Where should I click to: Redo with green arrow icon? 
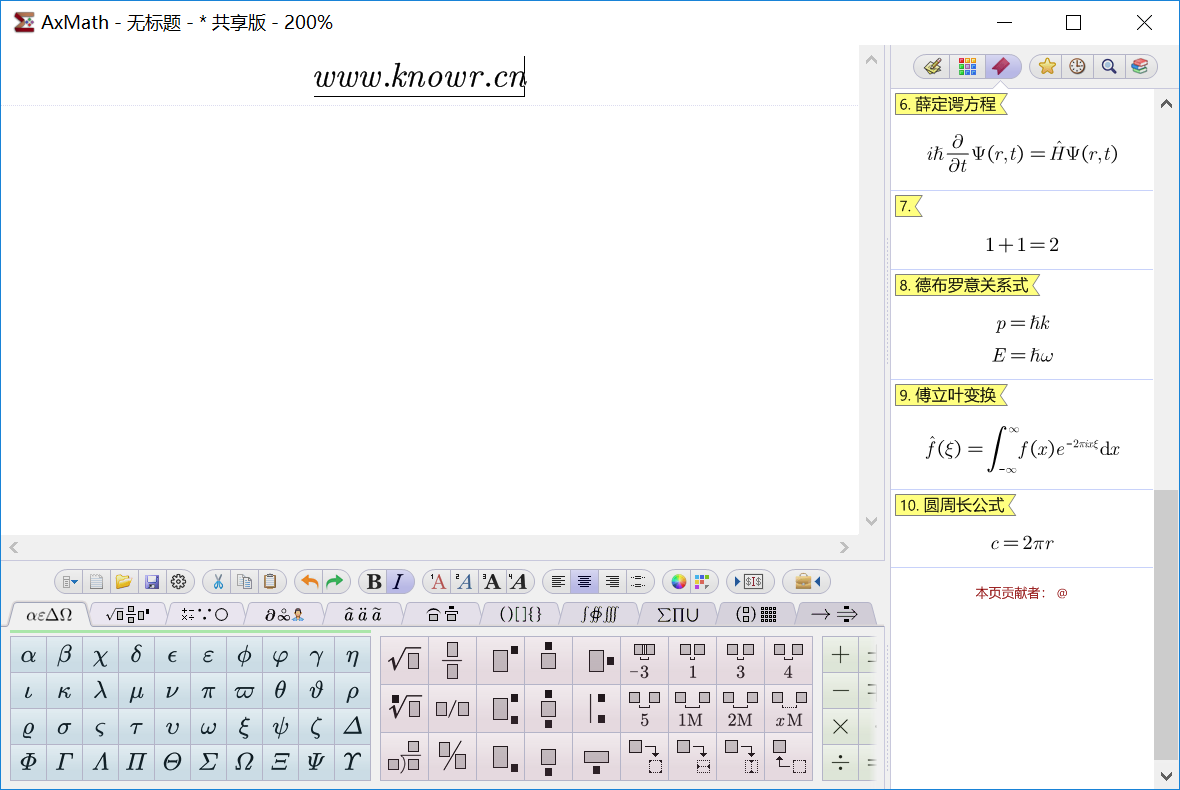pos(334,582)
